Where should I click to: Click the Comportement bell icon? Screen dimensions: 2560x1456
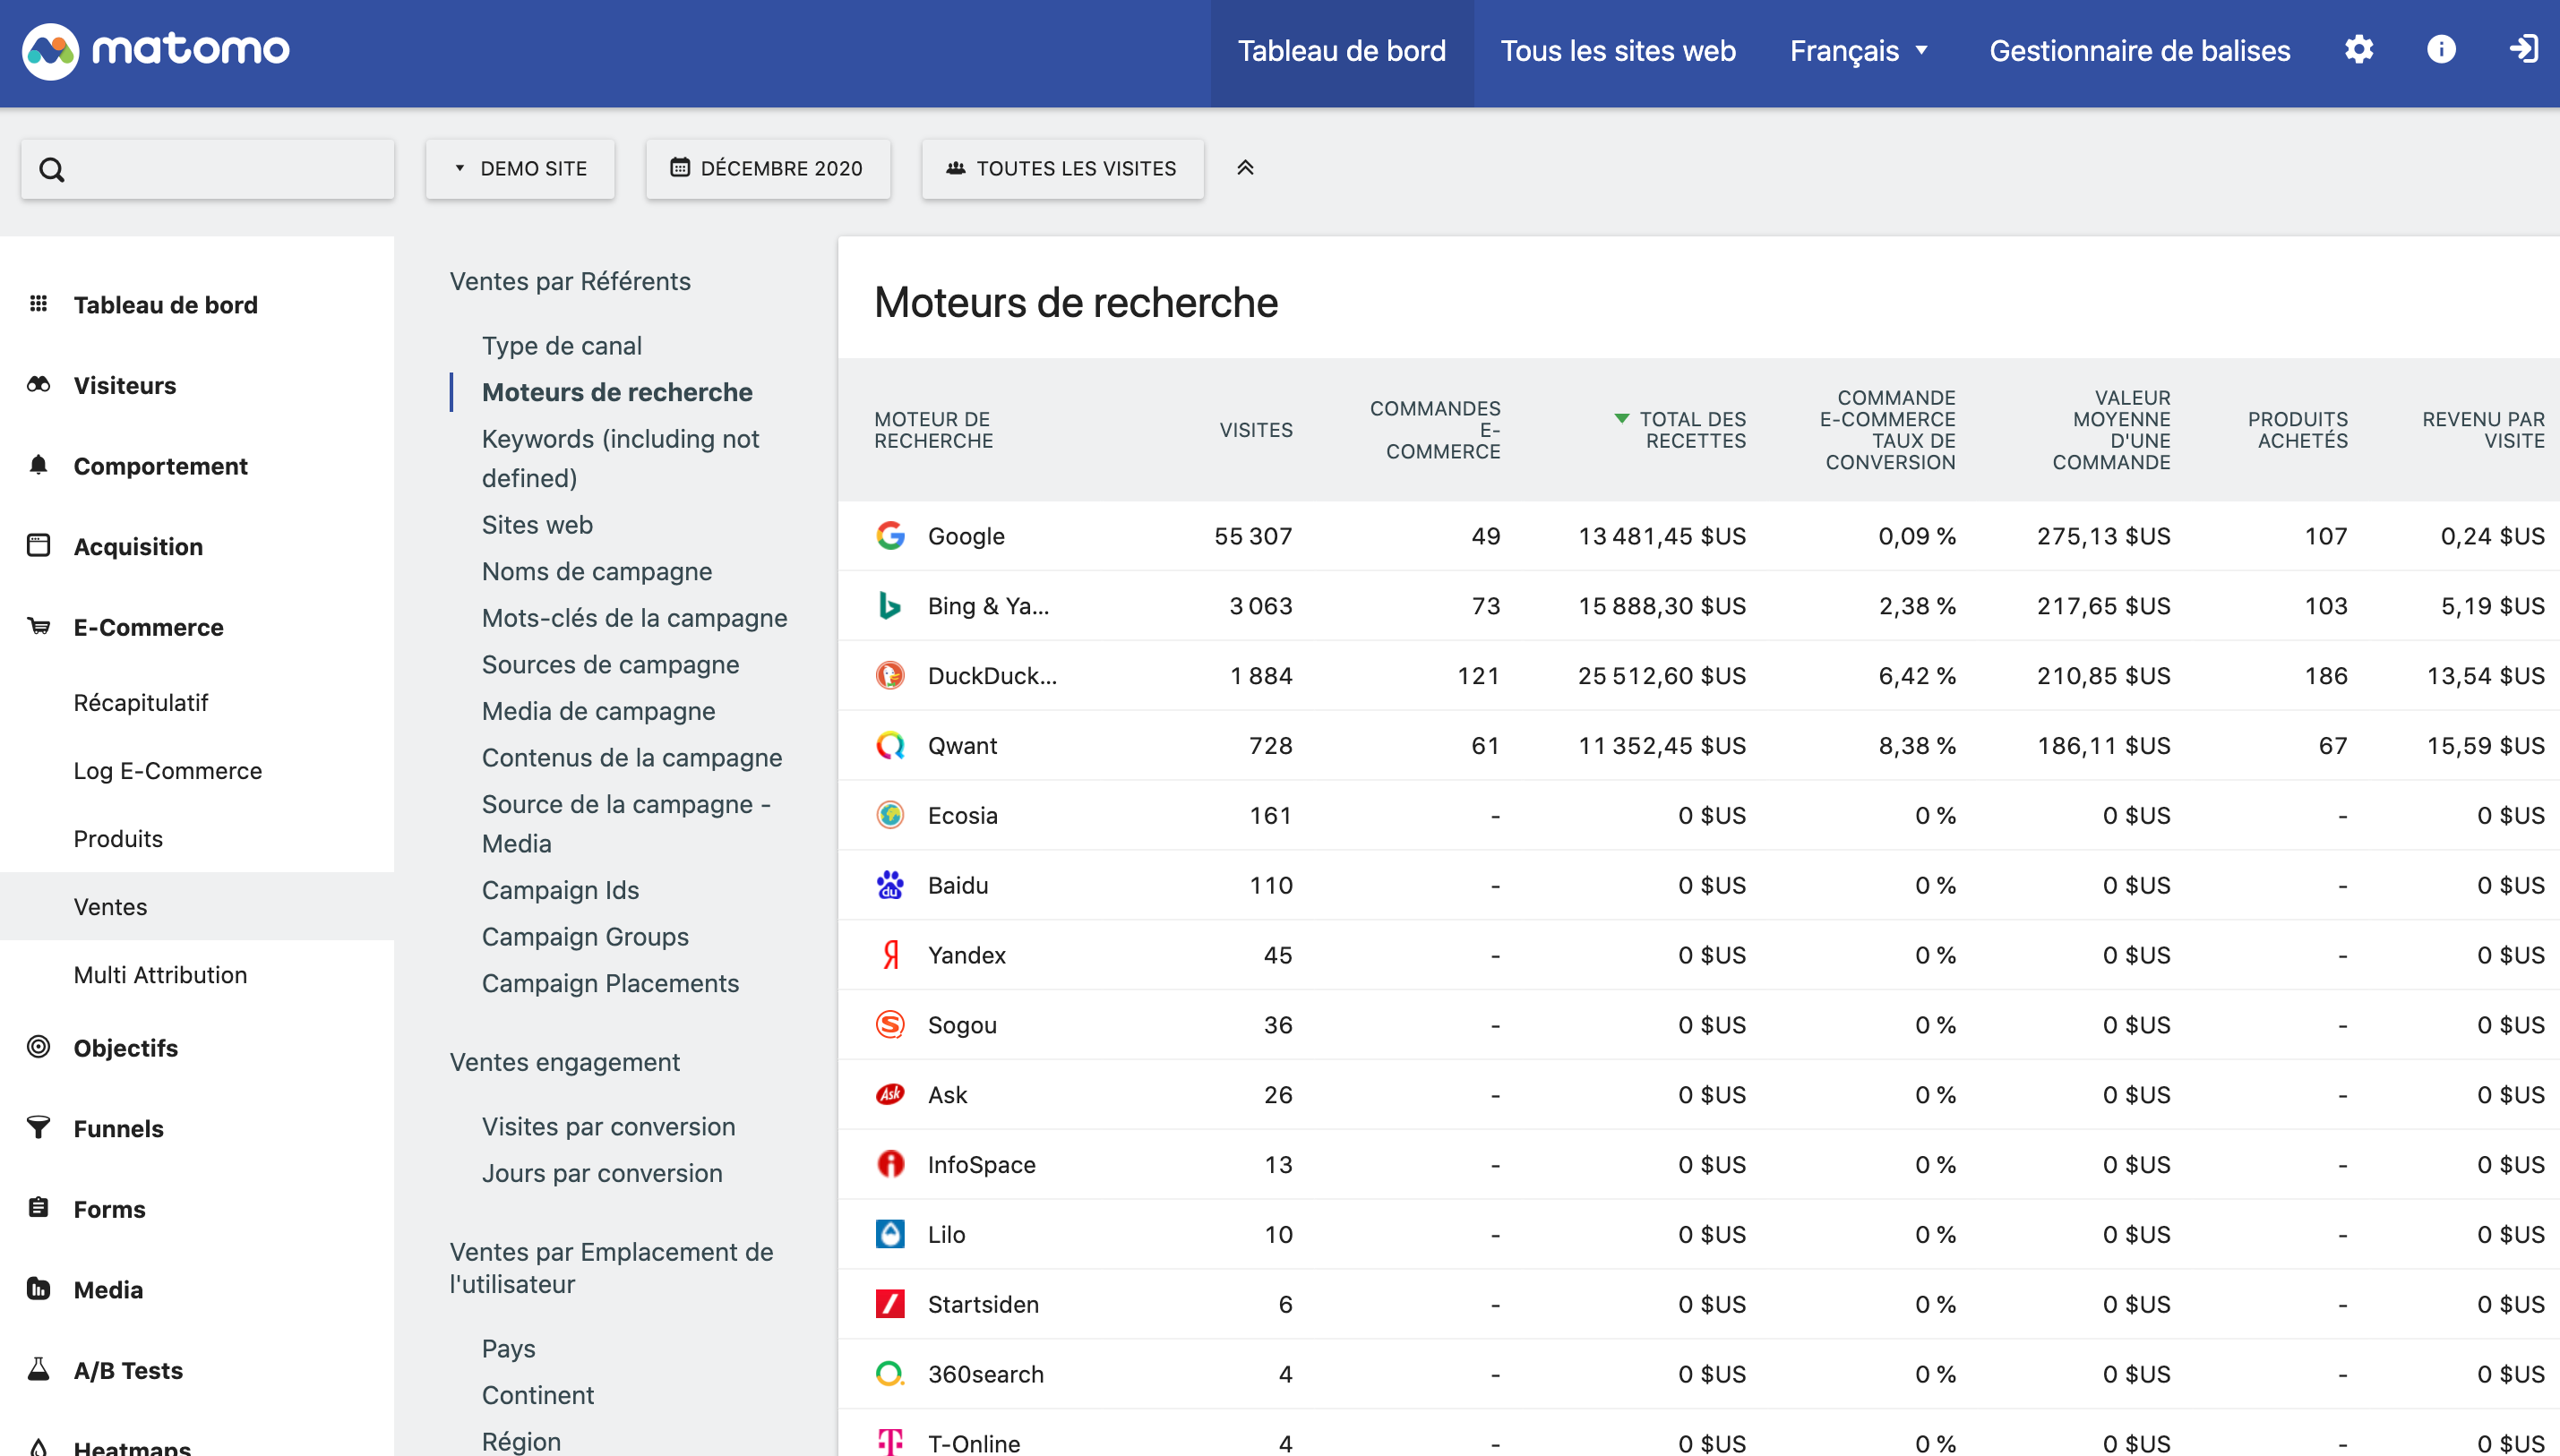38,465
